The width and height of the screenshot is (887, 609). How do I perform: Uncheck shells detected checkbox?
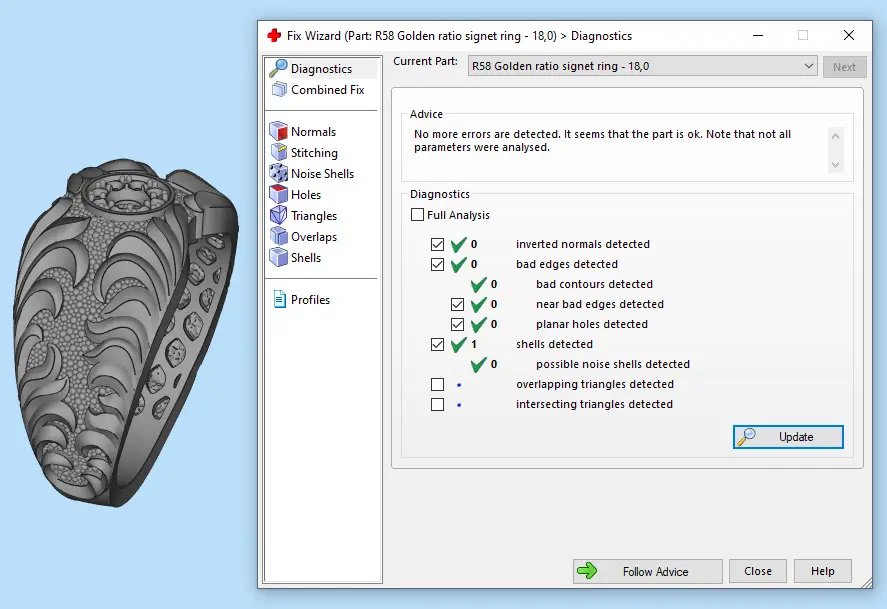pos(437,344)
